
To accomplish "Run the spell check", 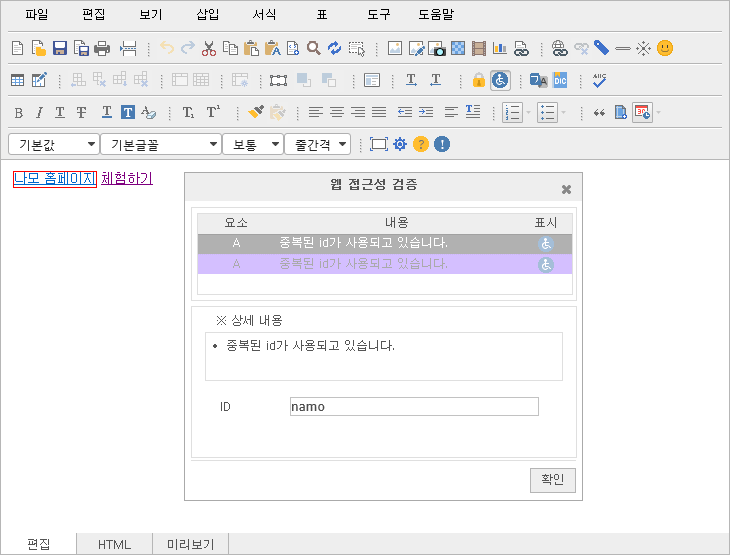I will point(599,81).
